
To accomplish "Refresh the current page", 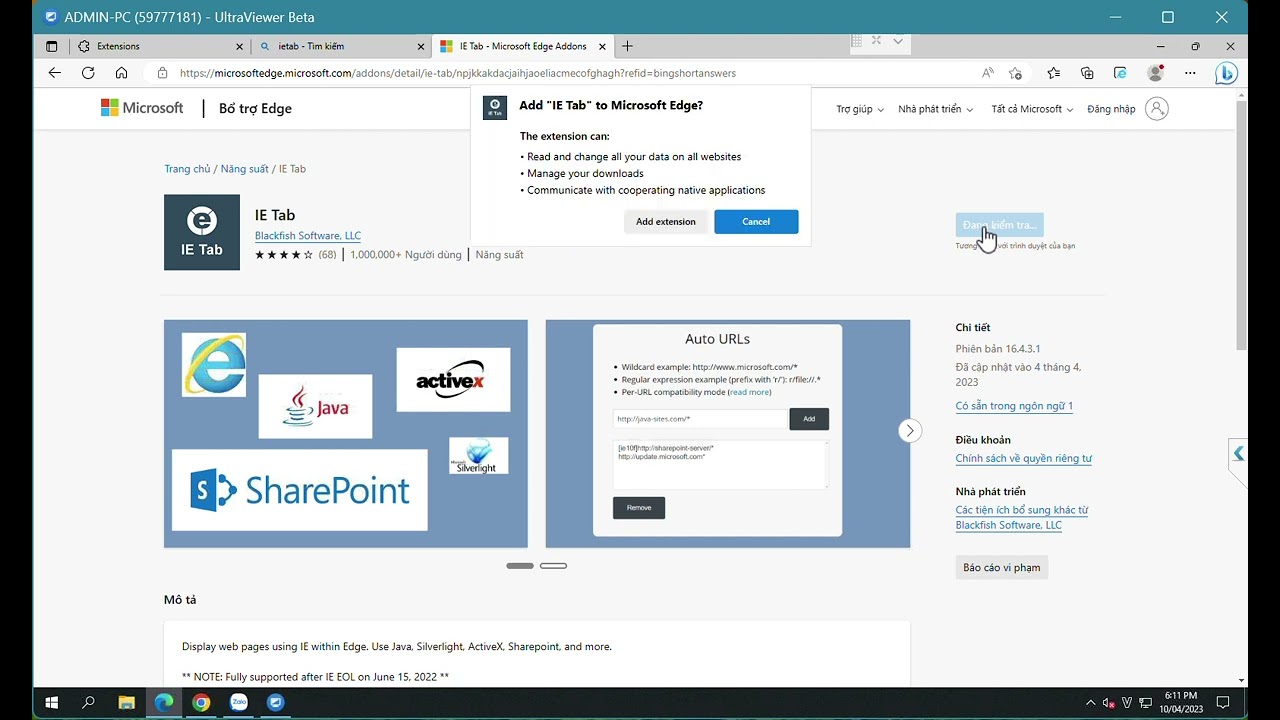I will coord(88,73).
